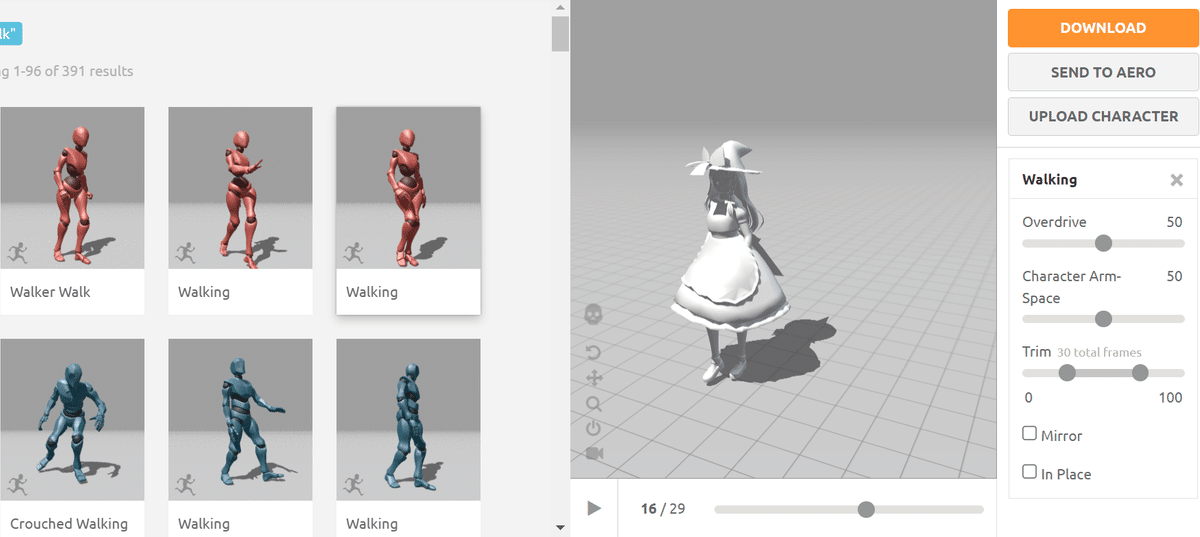1200x537 pixels.
Task: Close the Walking settings panel
Action: click(1177, 180)
